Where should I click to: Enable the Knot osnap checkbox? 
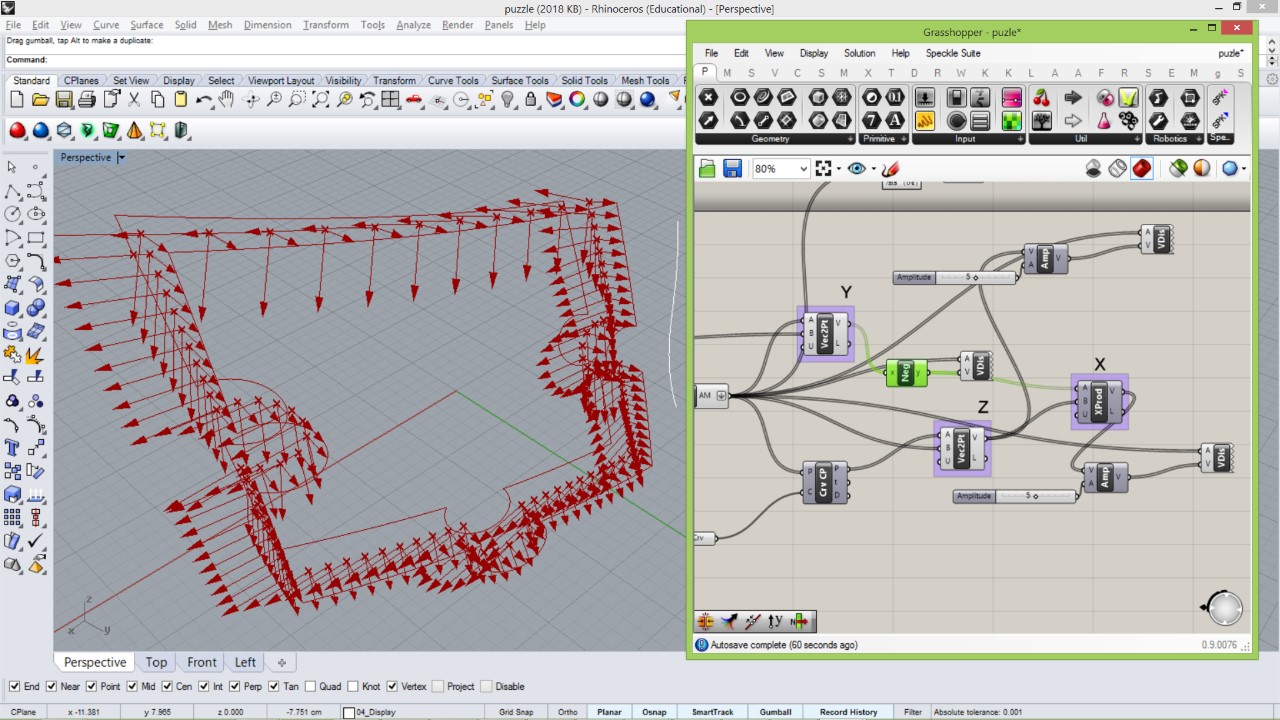point(352,686)
